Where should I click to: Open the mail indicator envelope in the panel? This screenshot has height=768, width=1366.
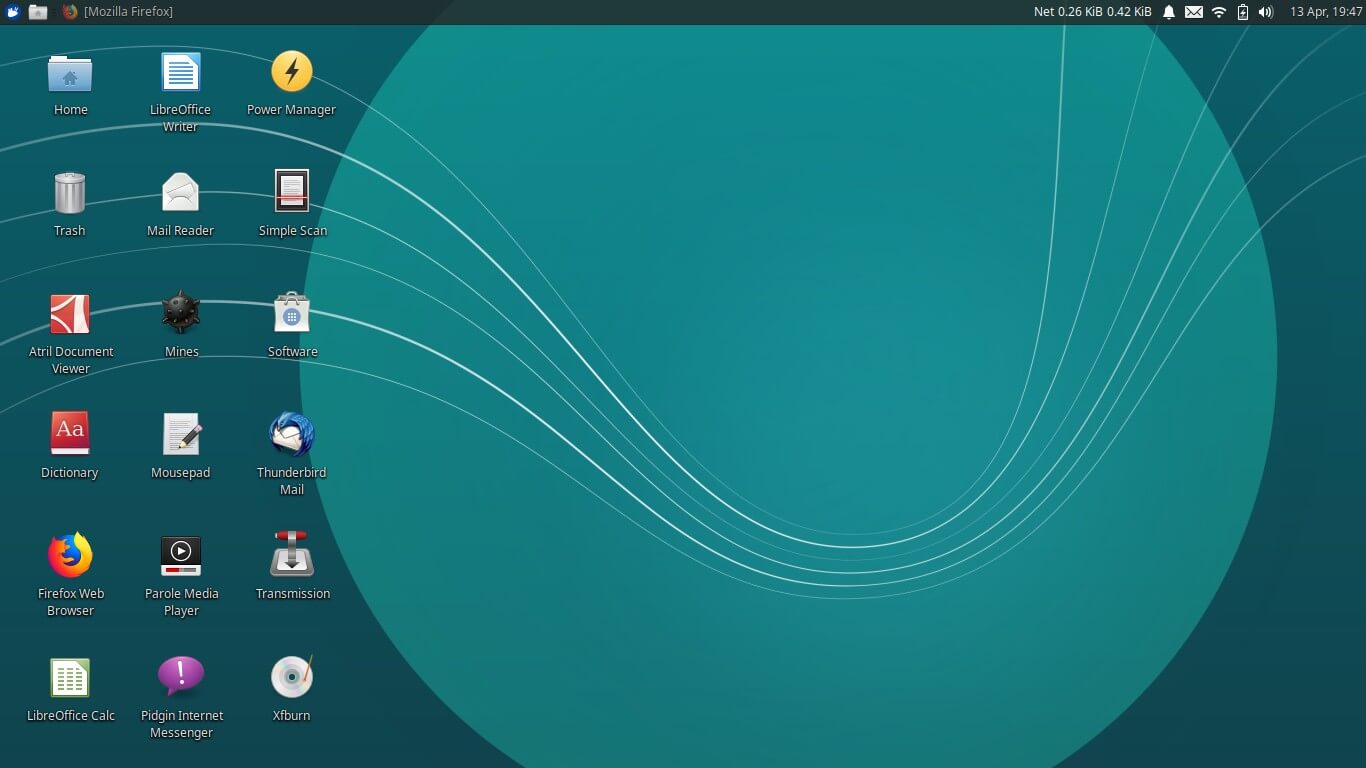click(1193, 12)
